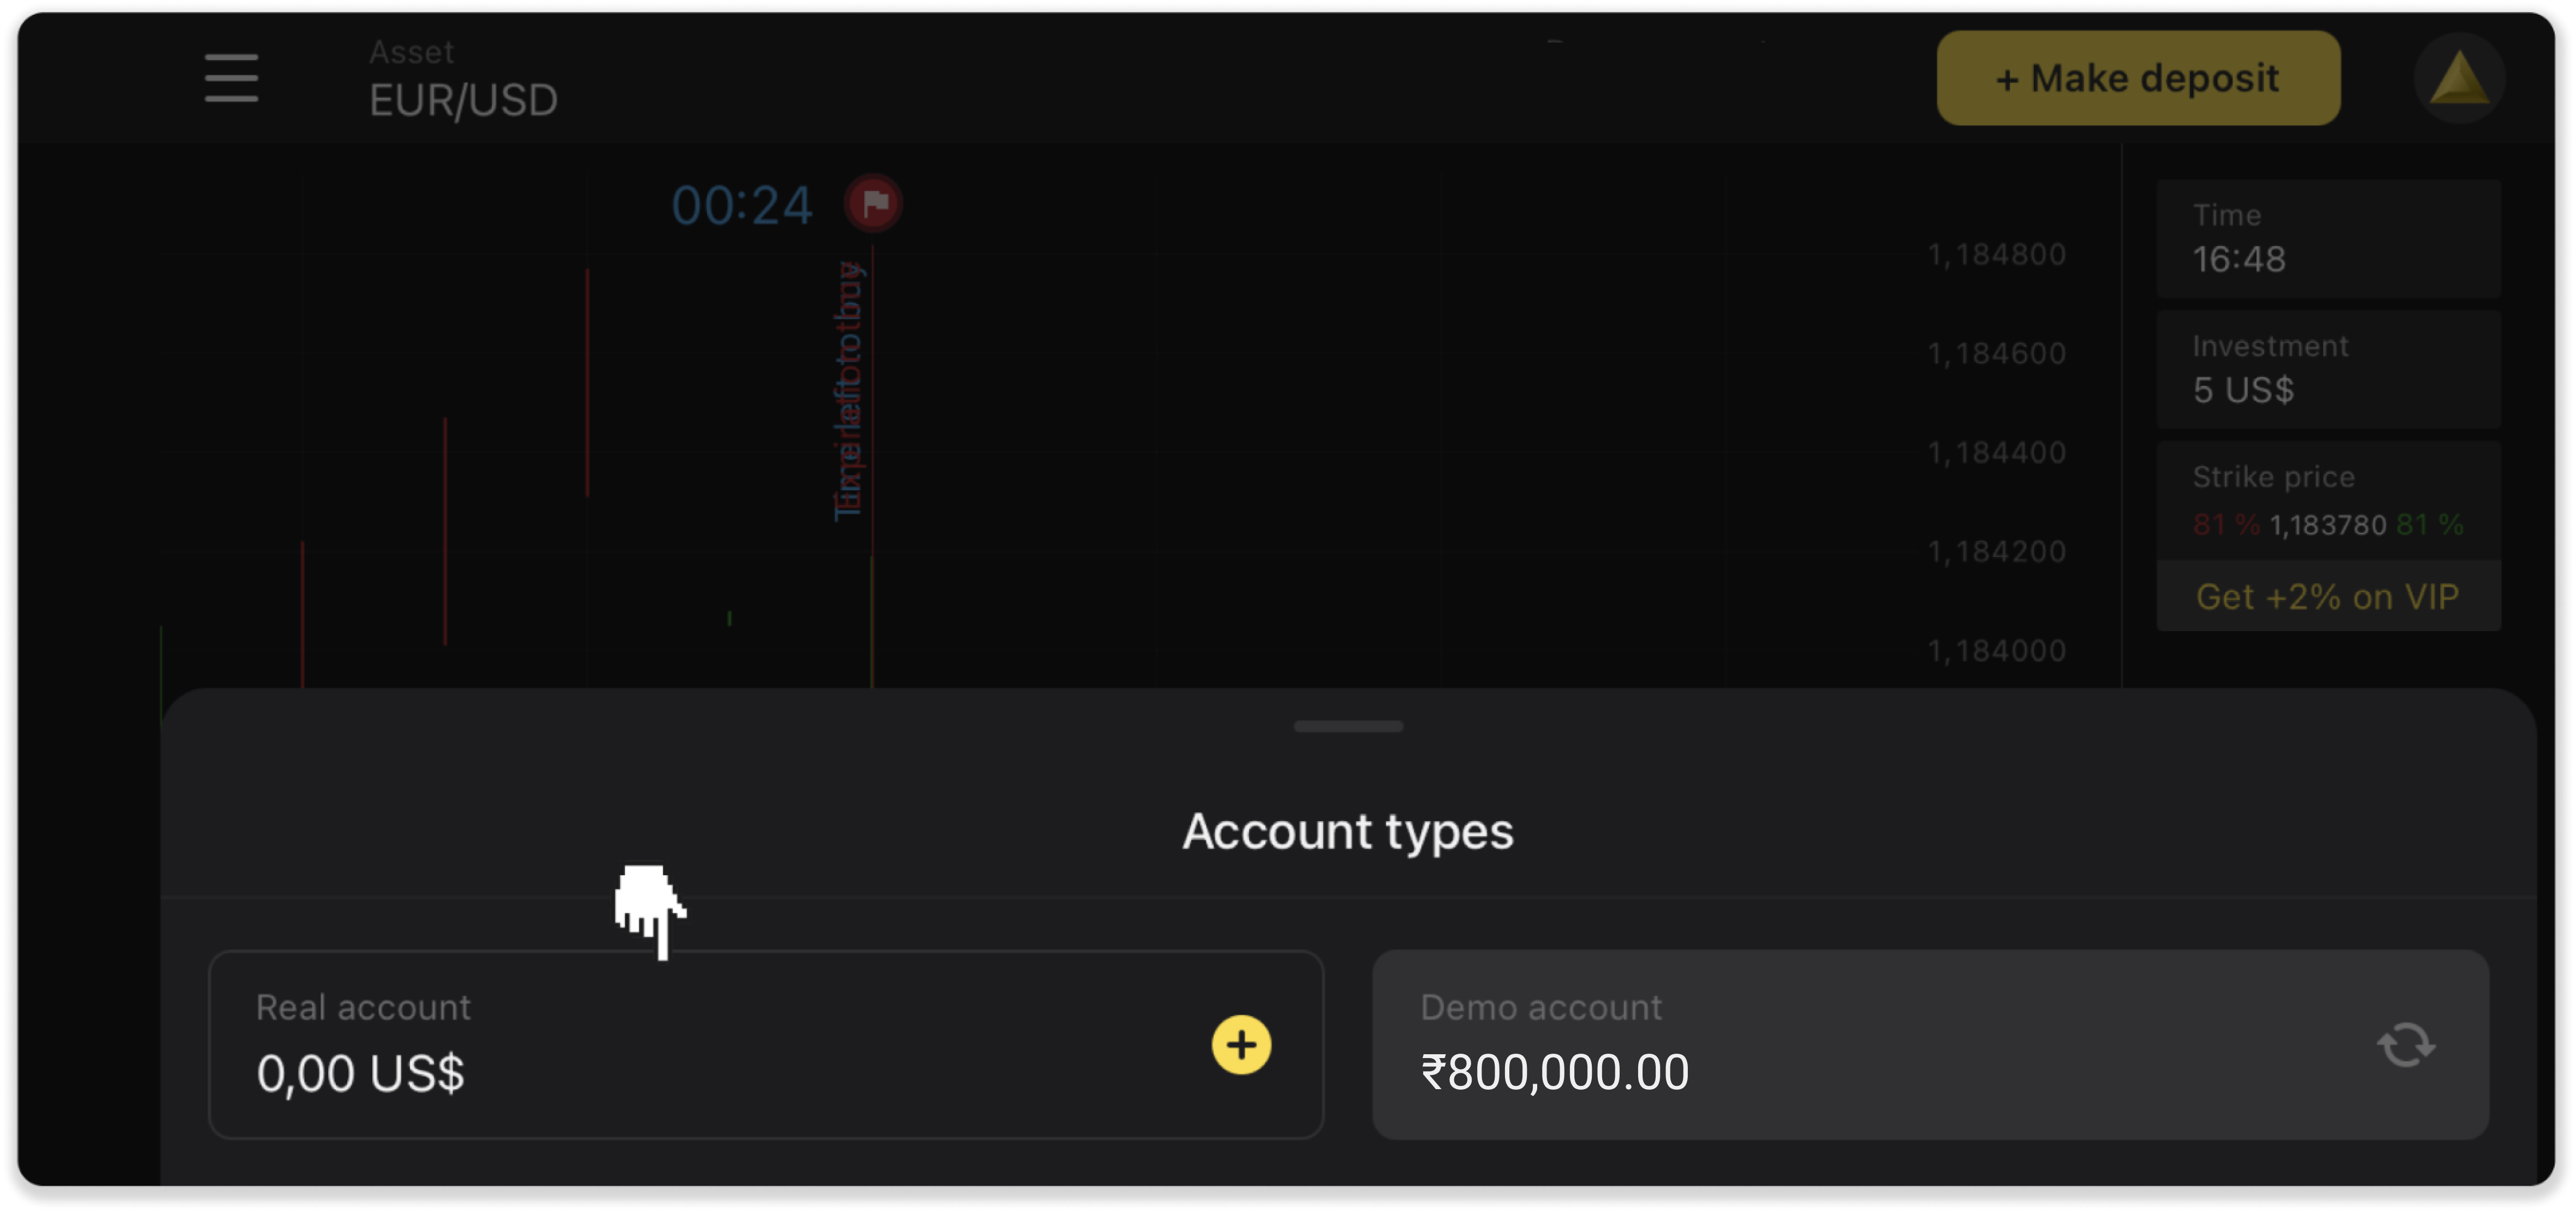This screenshot has width=2576, height=1212.
Task: Refresh the Demo account balance
Action: 2405,1045
